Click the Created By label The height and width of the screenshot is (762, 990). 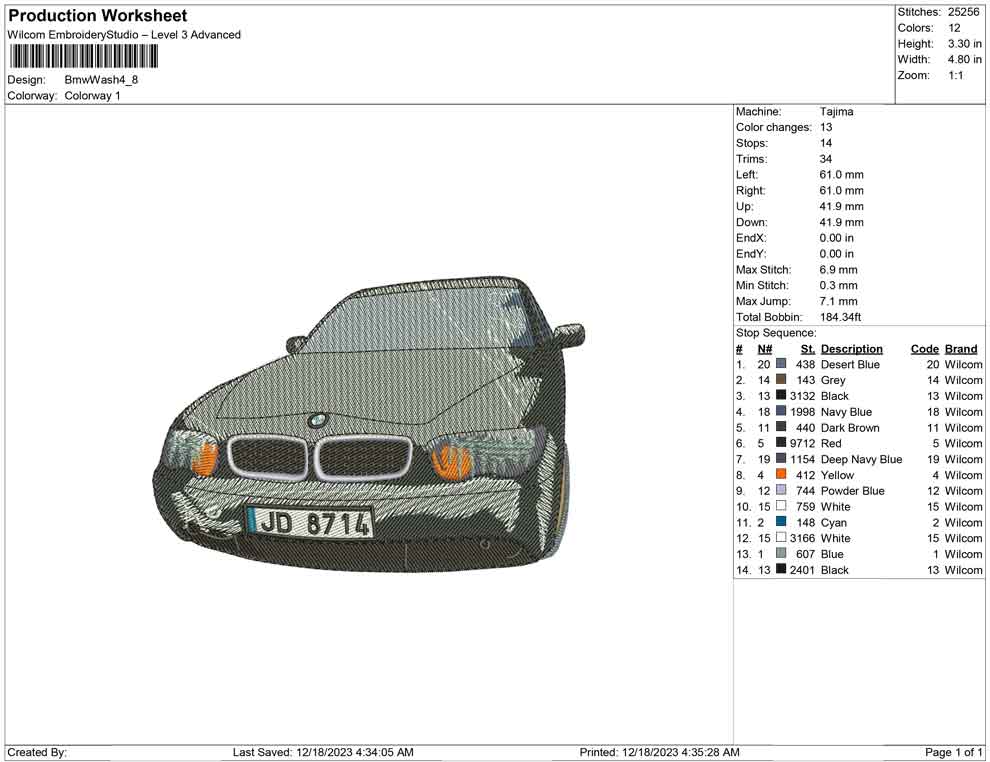[x=37, y=752]
